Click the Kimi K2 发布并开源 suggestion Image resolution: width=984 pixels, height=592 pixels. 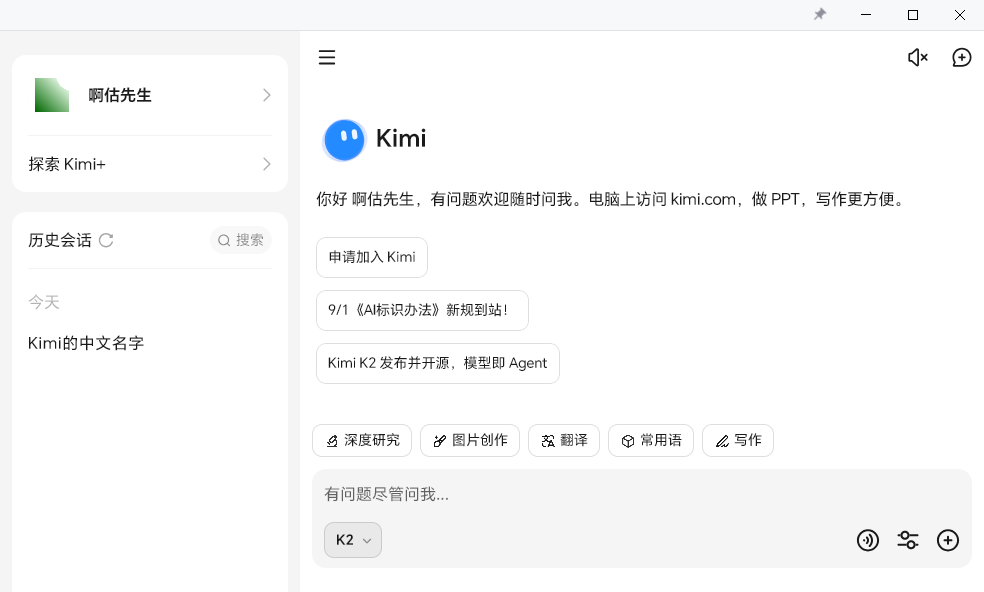click(x=437, y=363)
